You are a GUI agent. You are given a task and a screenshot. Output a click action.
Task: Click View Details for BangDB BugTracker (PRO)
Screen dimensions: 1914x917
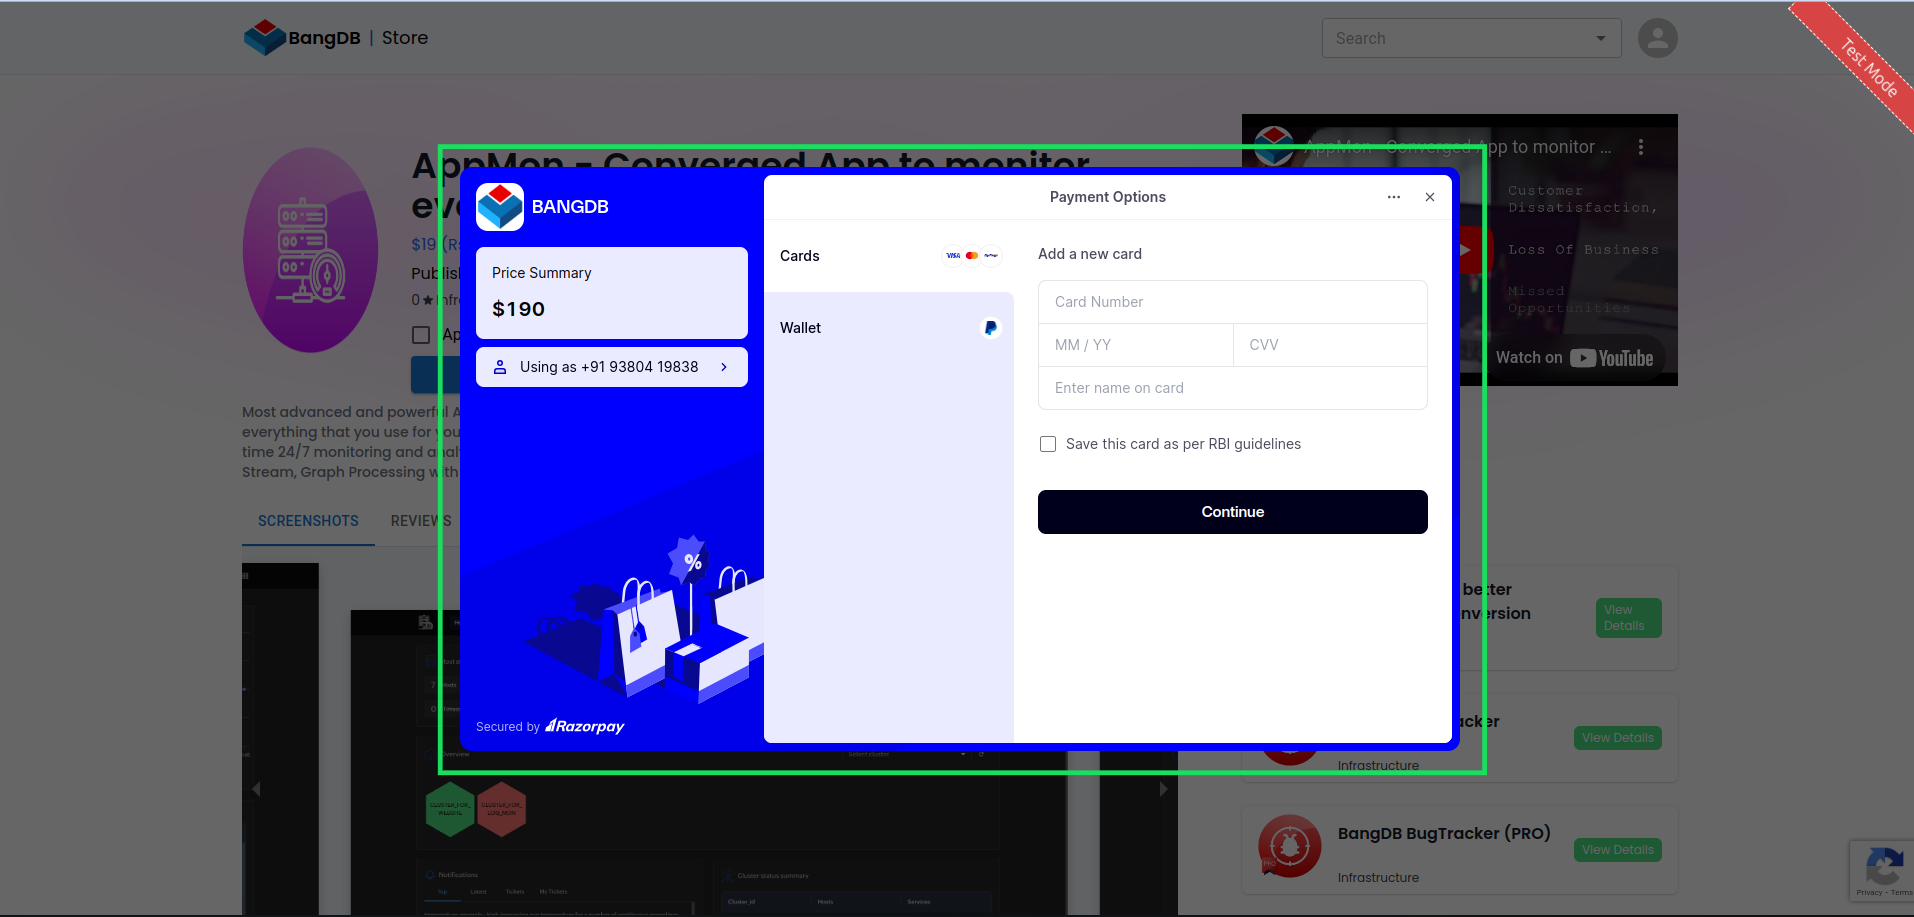click(1617, 850)
